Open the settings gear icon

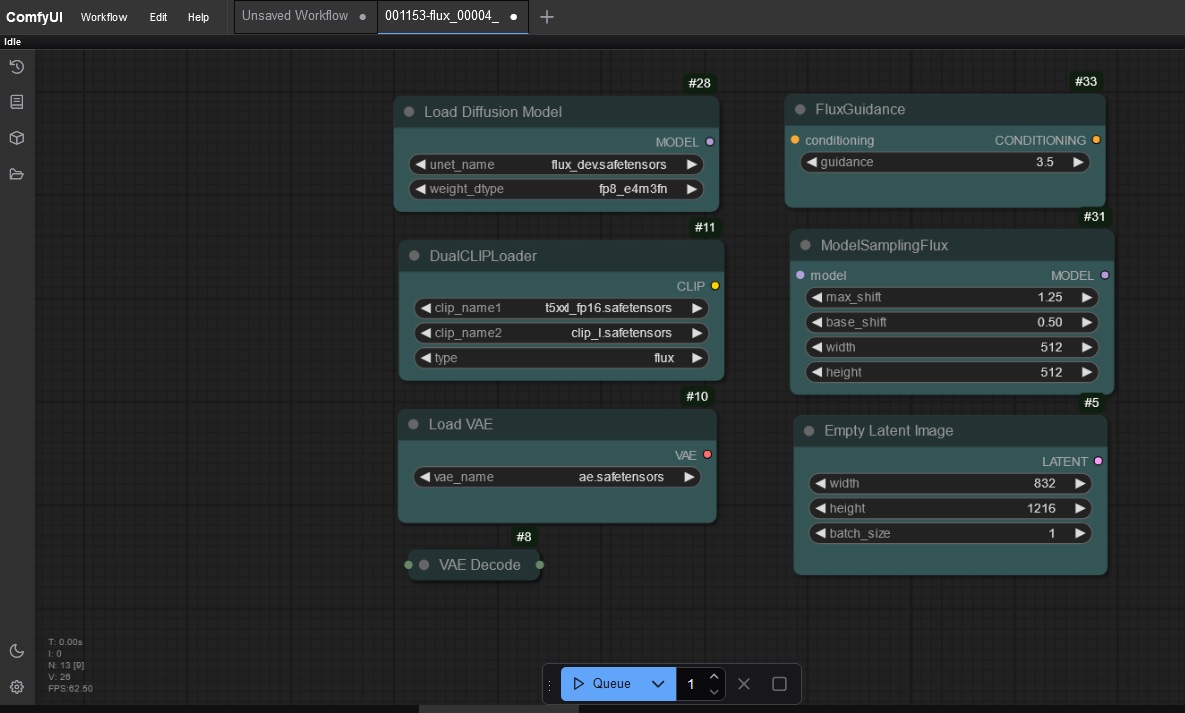coord(17,687)
